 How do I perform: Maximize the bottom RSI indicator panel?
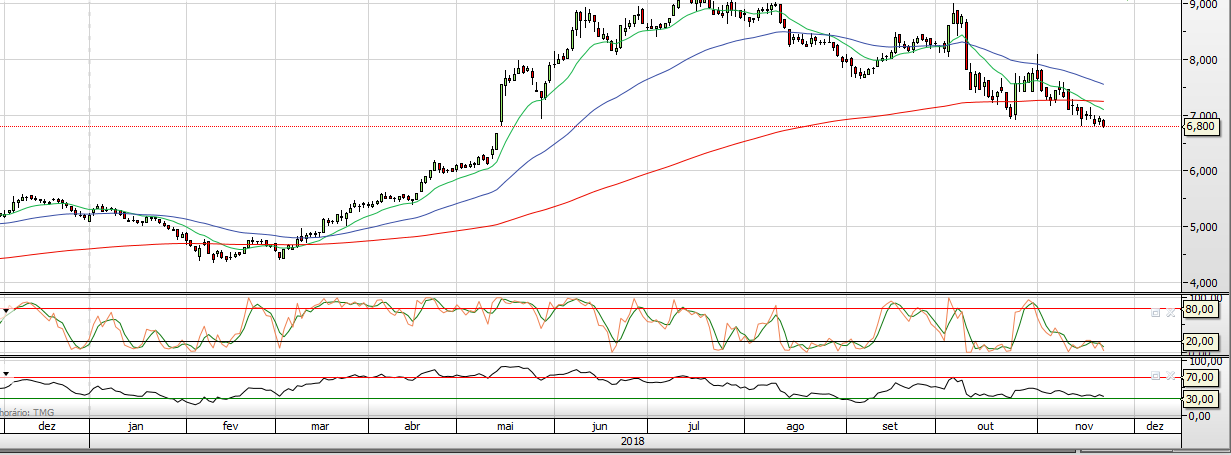1155,376
